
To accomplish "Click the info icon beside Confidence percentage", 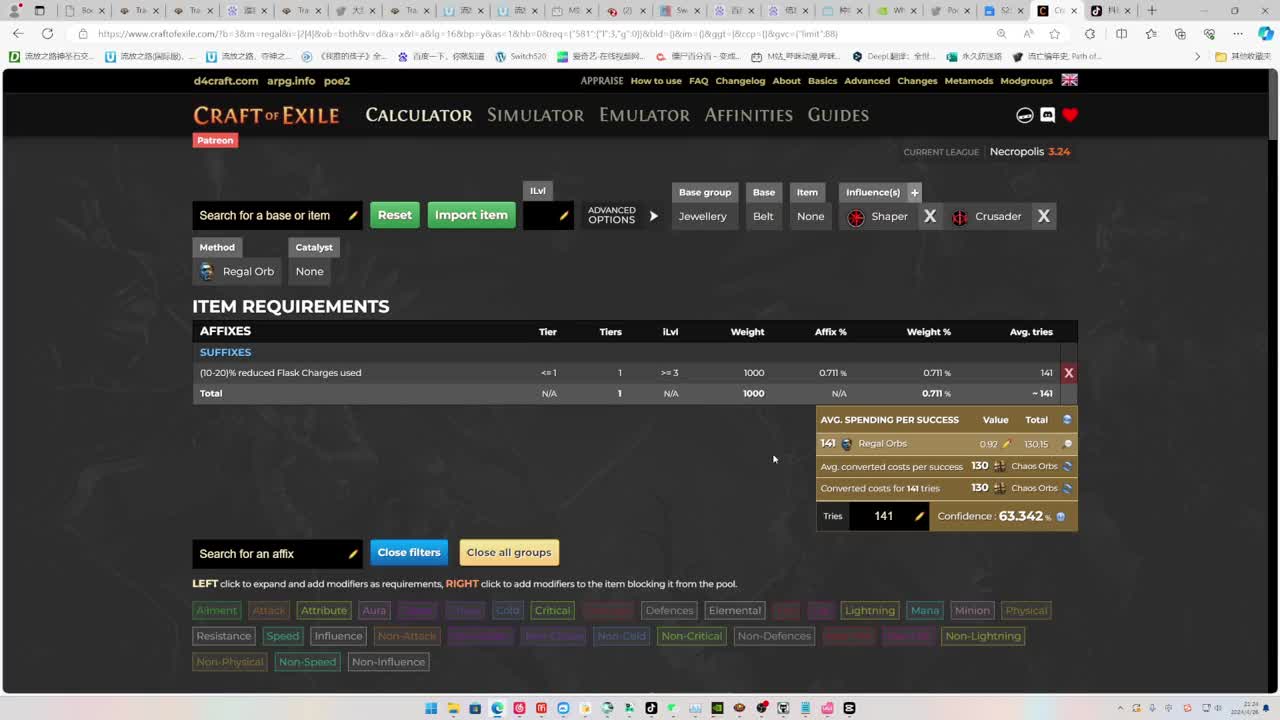I will (x=1061, y=517).
